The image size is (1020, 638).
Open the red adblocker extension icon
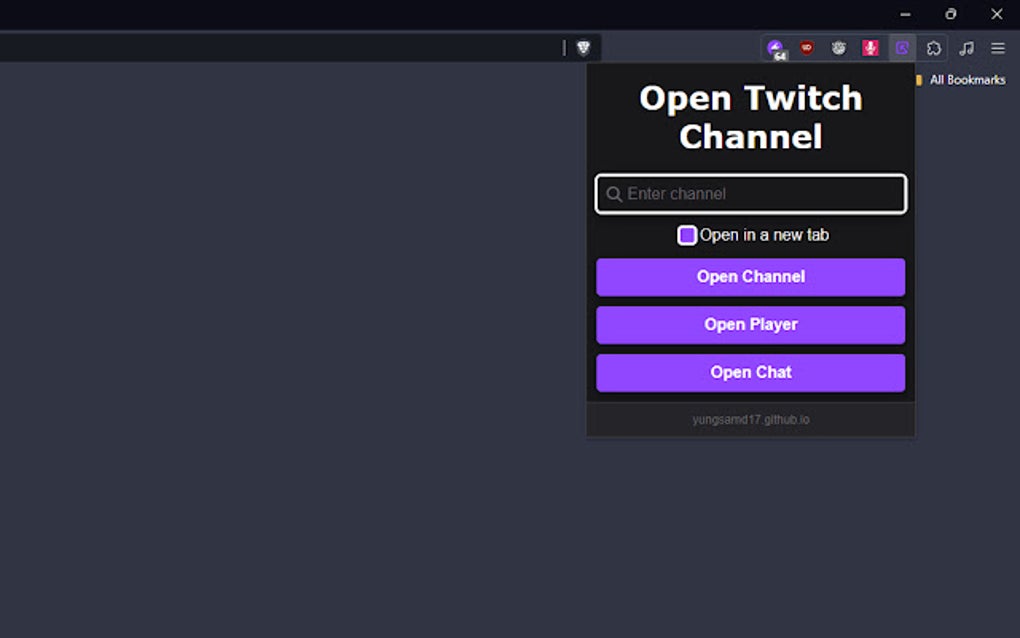pos(807,47)
